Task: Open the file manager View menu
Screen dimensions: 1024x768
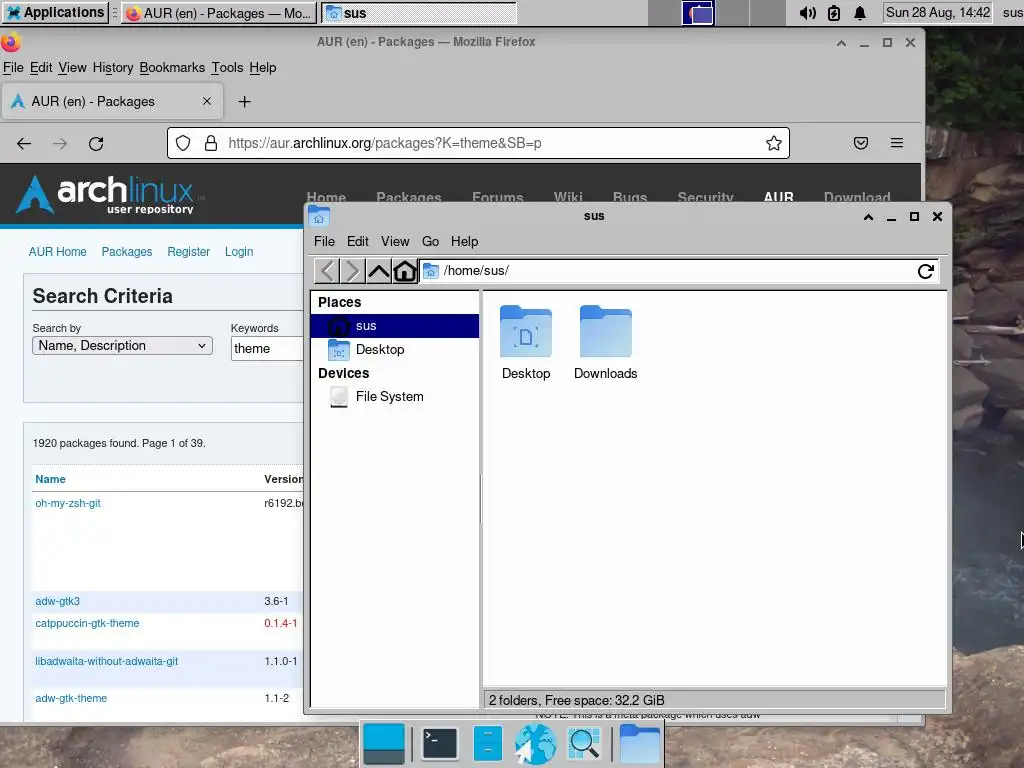Action: click(x=395, y=242)
